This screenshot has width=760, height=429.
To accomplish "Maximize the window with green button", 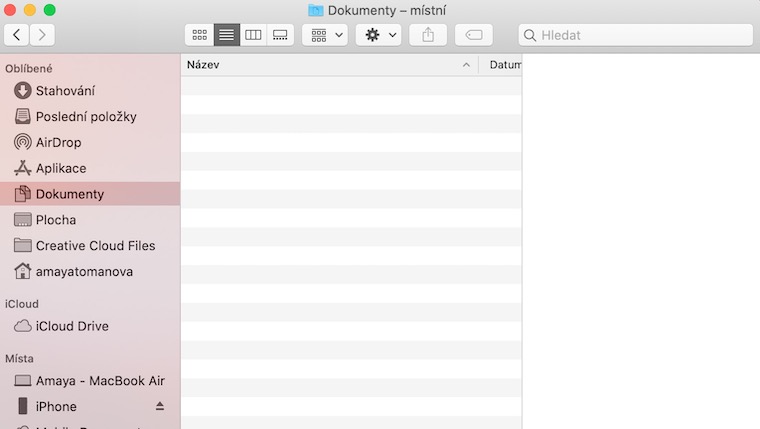I will tap(49, 10).
